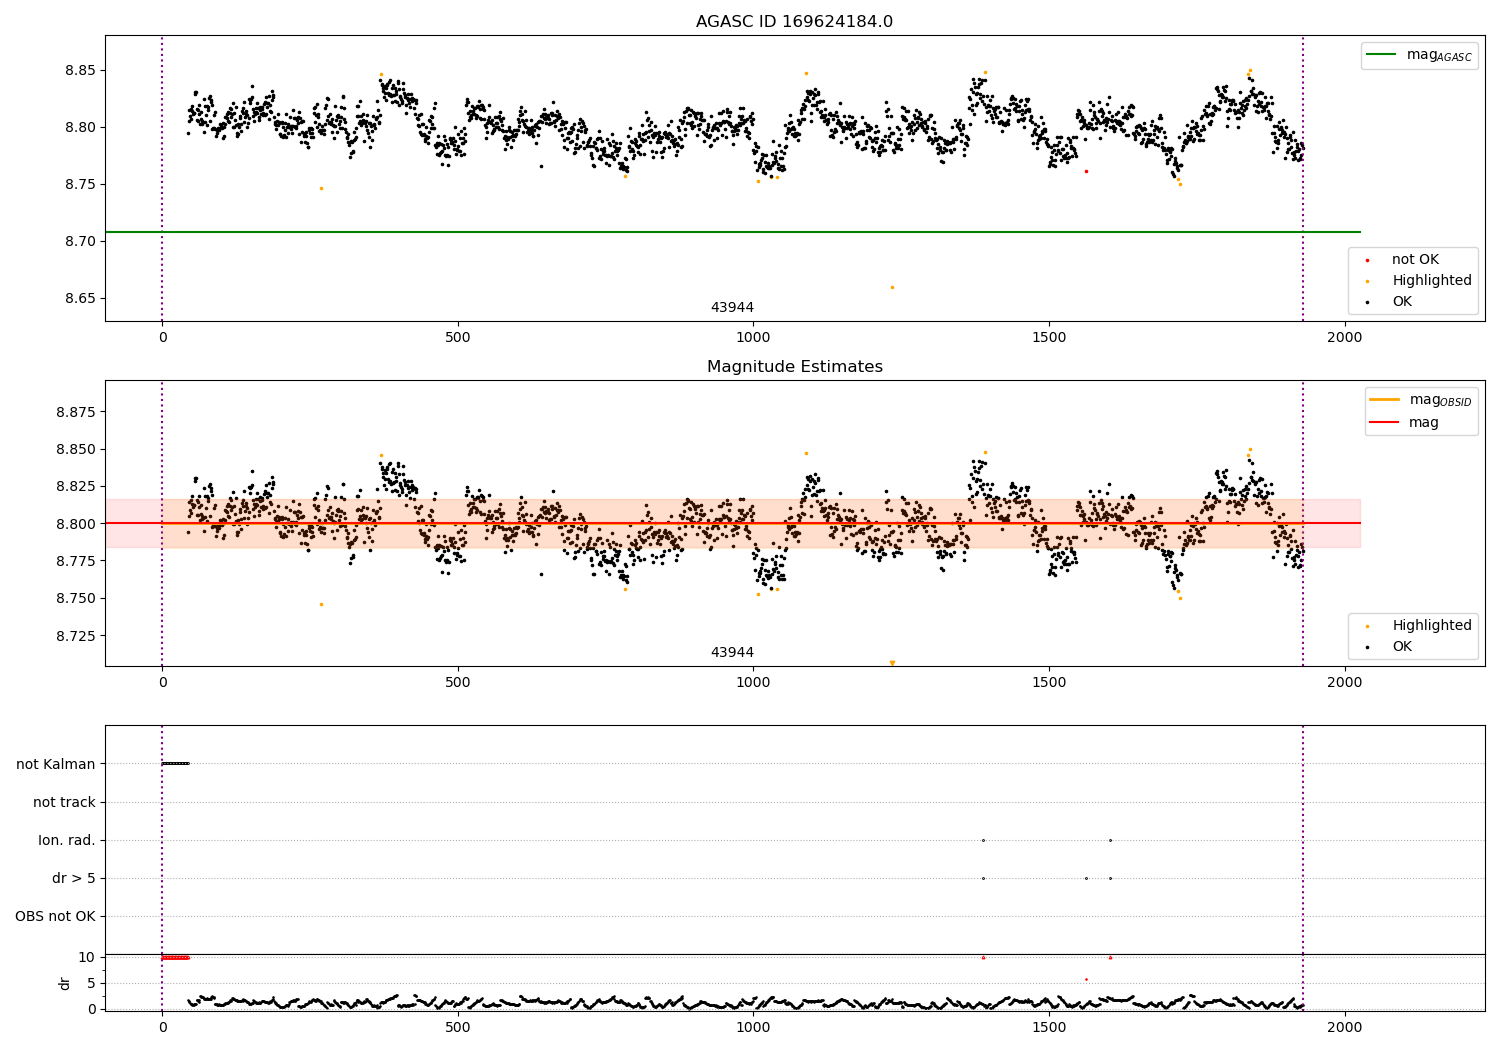Click the x-axis tick 1500 in middle plot
1500x1050 pixels.
1049,683
